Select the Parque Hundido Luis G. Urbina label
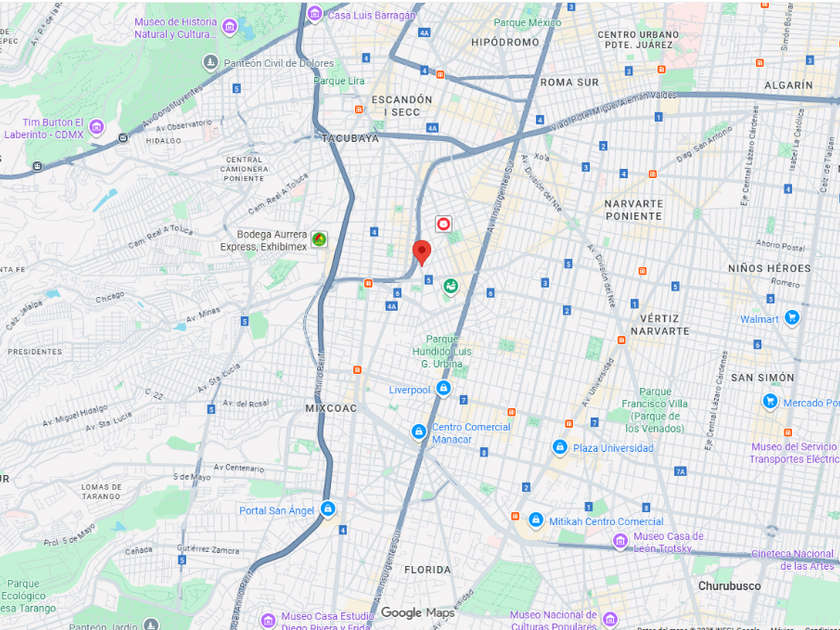The width and height of the screenshot is (840, 630). pyautogui.click(x=442, y=351)
